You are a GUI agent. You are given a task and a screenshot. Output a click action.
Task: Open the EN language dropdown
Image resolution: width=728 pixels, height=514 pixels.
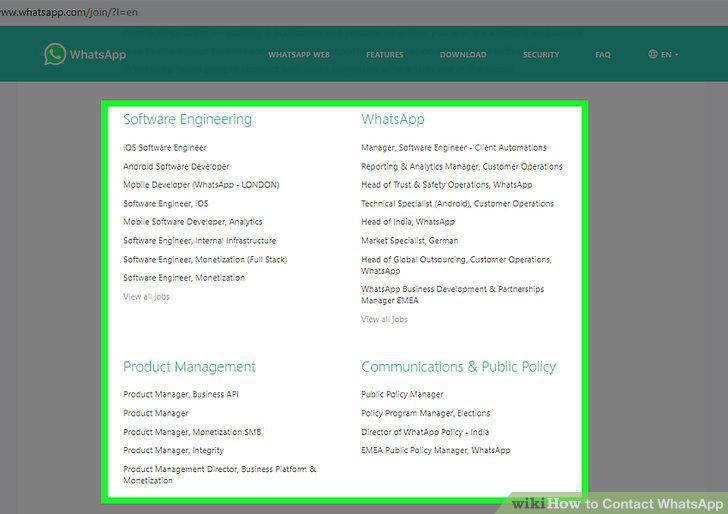[x=663, y=54]
